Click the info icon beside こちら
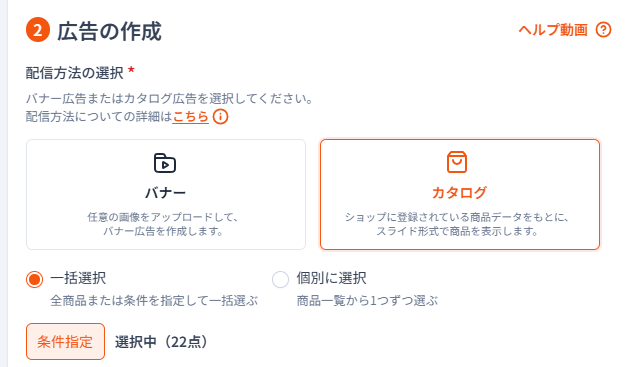 pos(220,117)
